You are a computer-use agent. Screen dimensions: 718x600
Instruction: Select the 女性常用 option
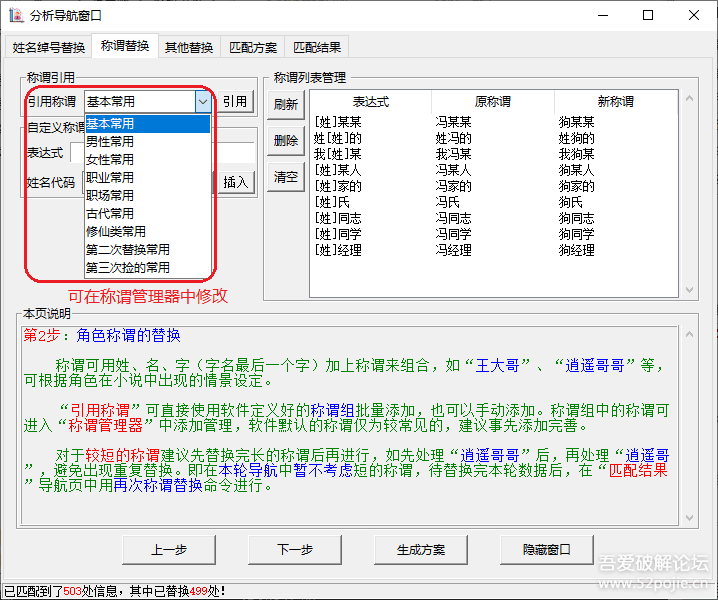point(147,159)
